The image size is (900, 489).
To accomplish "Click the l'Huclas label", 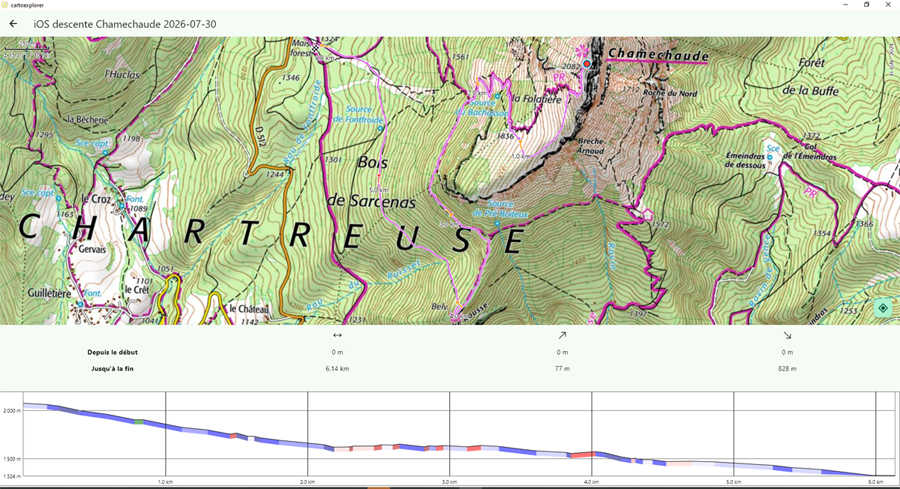I will point(122,74).
